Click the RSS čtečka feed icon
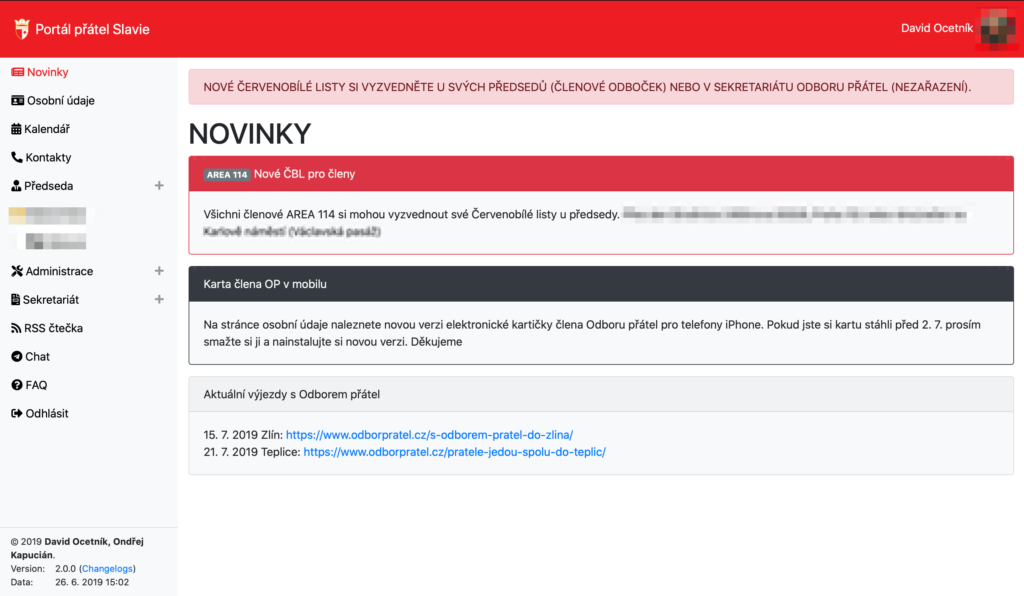The height and width of the screenshot is (596, 1024). pyautogui.click(x=16, y=328)
